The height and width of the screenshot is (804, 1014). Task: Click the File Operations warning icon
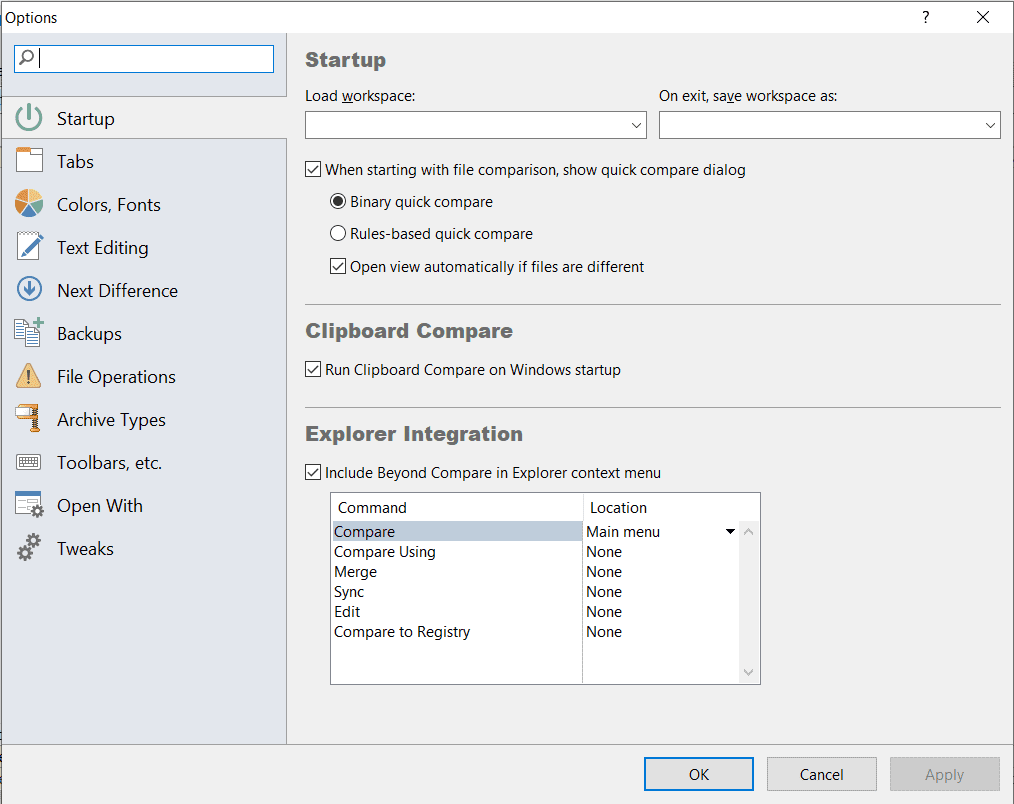pyautogui.click(x=29, y=376)
